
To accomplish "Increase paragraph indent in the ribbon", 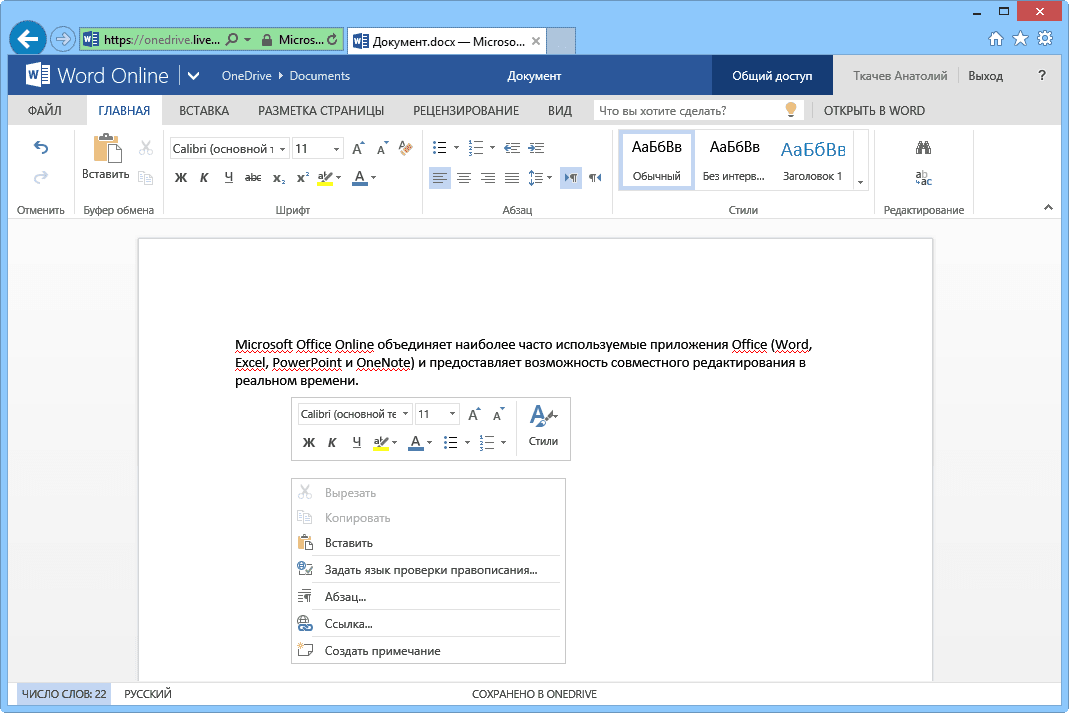I will tap(537, 148).
